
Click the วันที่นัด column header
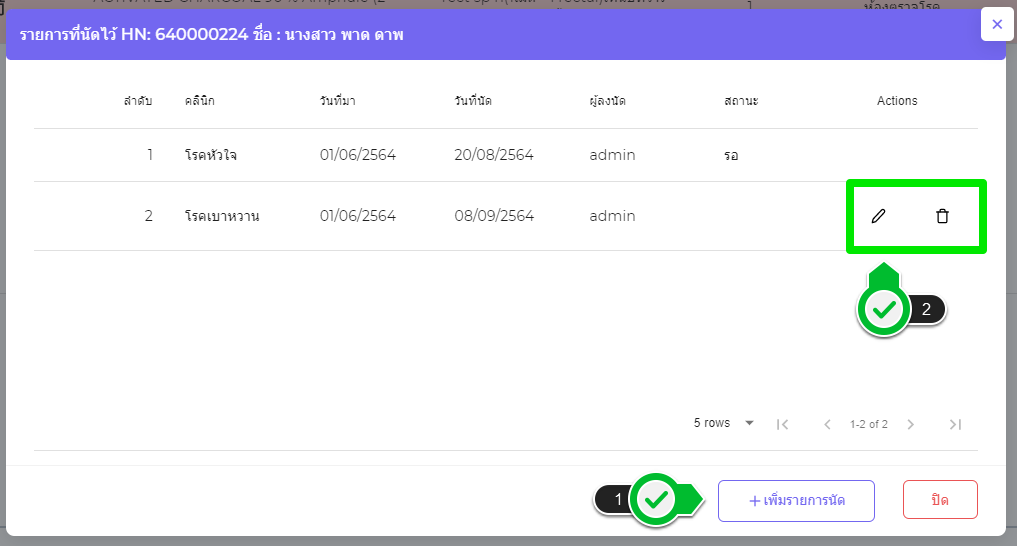tap(473, 101)
